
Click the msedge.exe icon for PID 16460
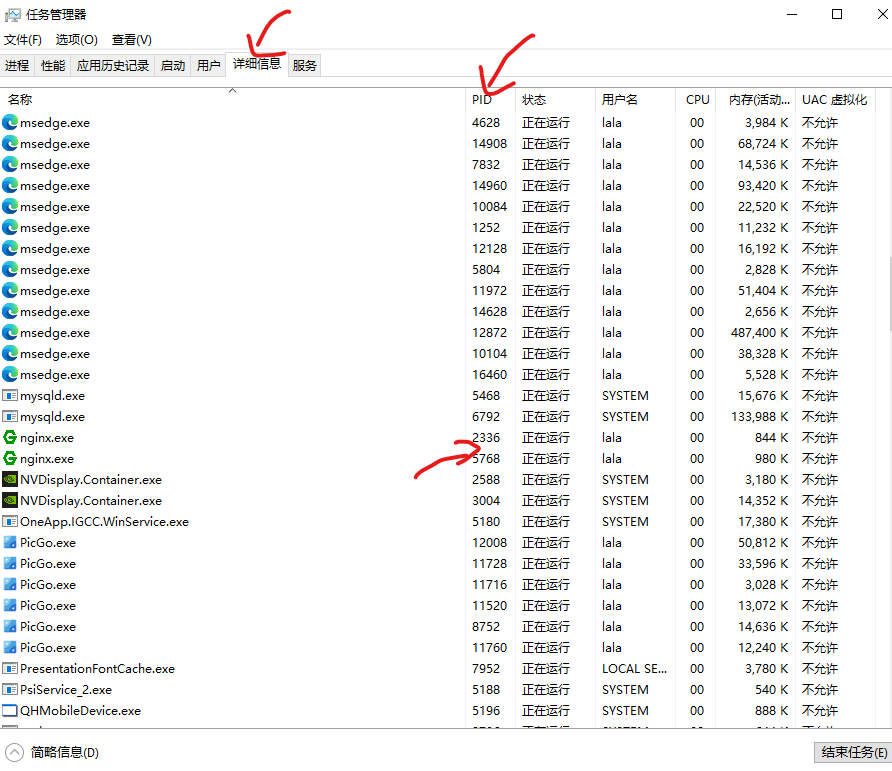pyautogui.click(x=10, y=374)
